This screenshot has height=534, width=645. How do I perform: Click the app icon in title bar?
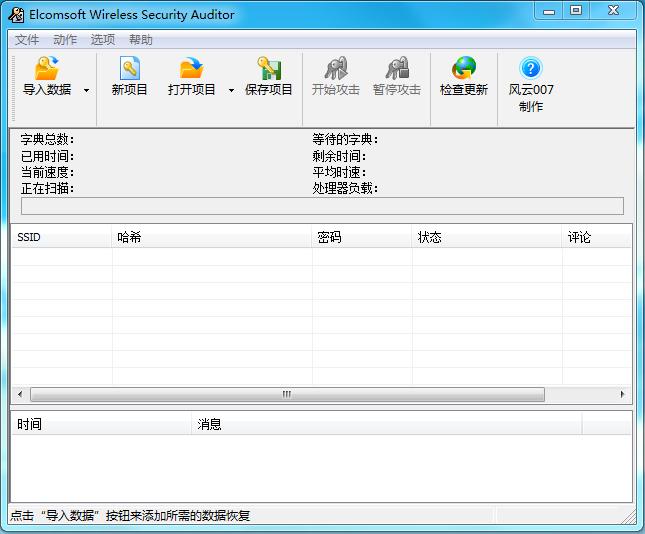pos(16,15)
